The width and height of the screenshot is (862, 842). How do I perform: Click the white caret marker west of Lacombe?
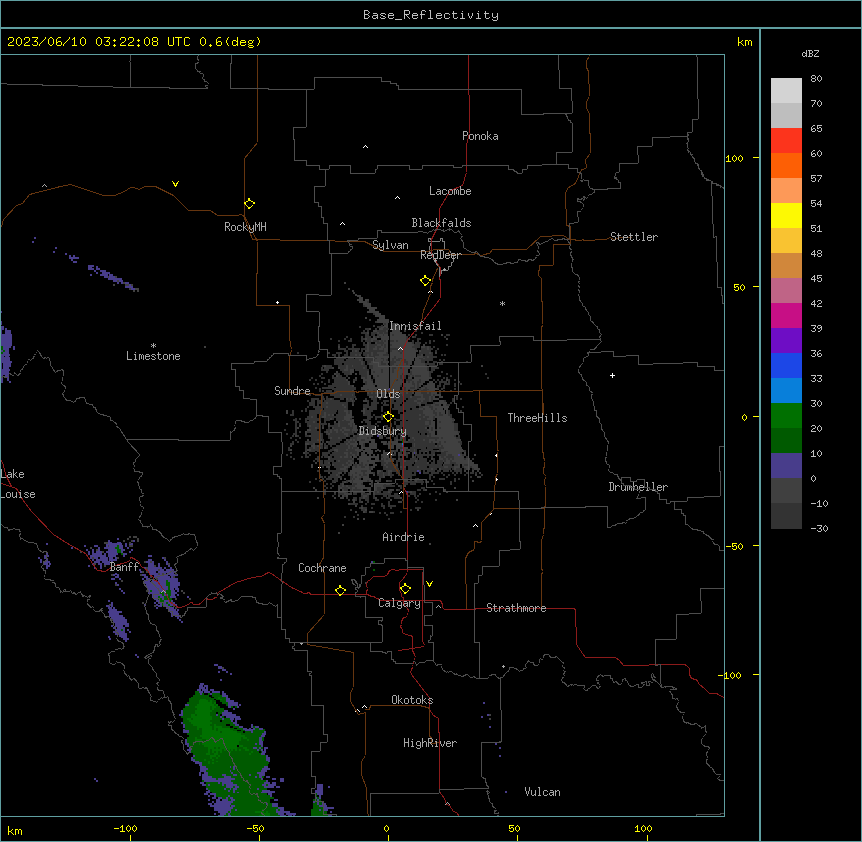point(397,198)
